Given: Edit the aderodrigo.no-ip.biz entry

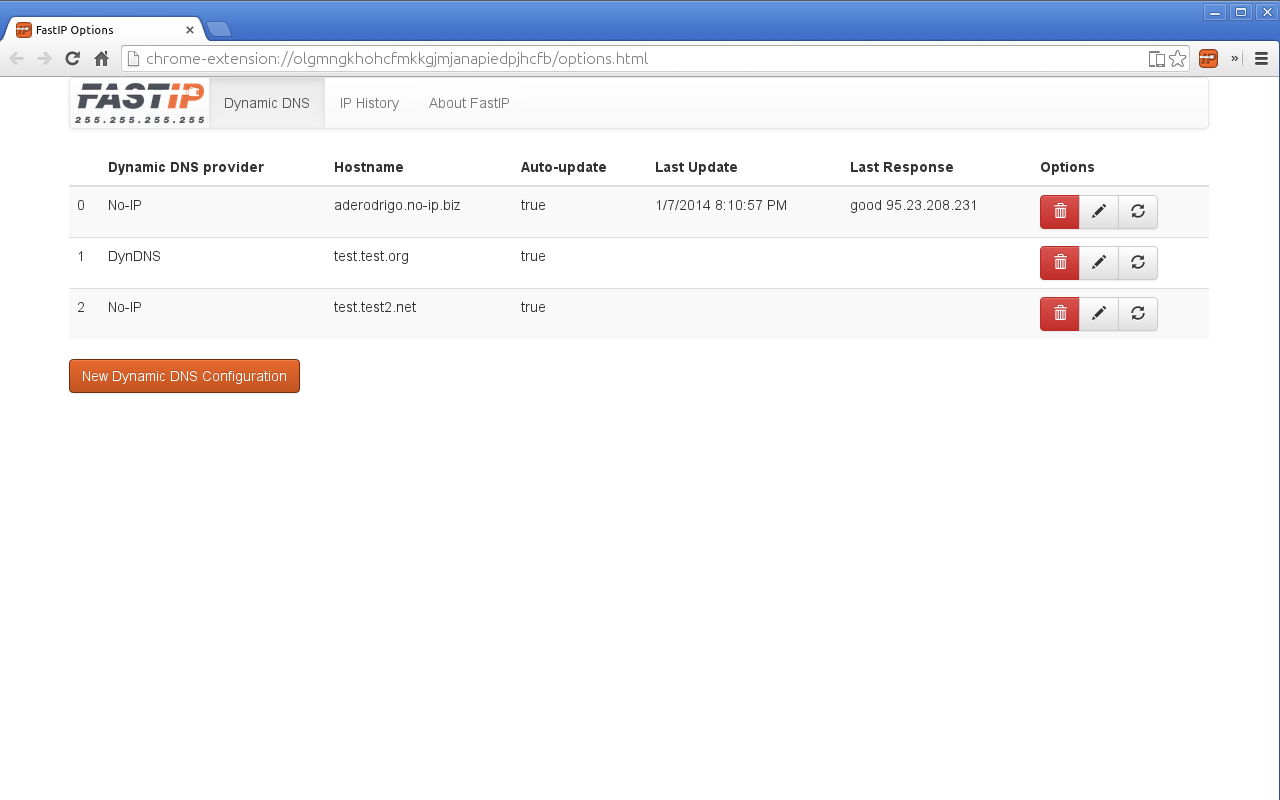Looking at the screenshot, I should tap(1099, 212).
